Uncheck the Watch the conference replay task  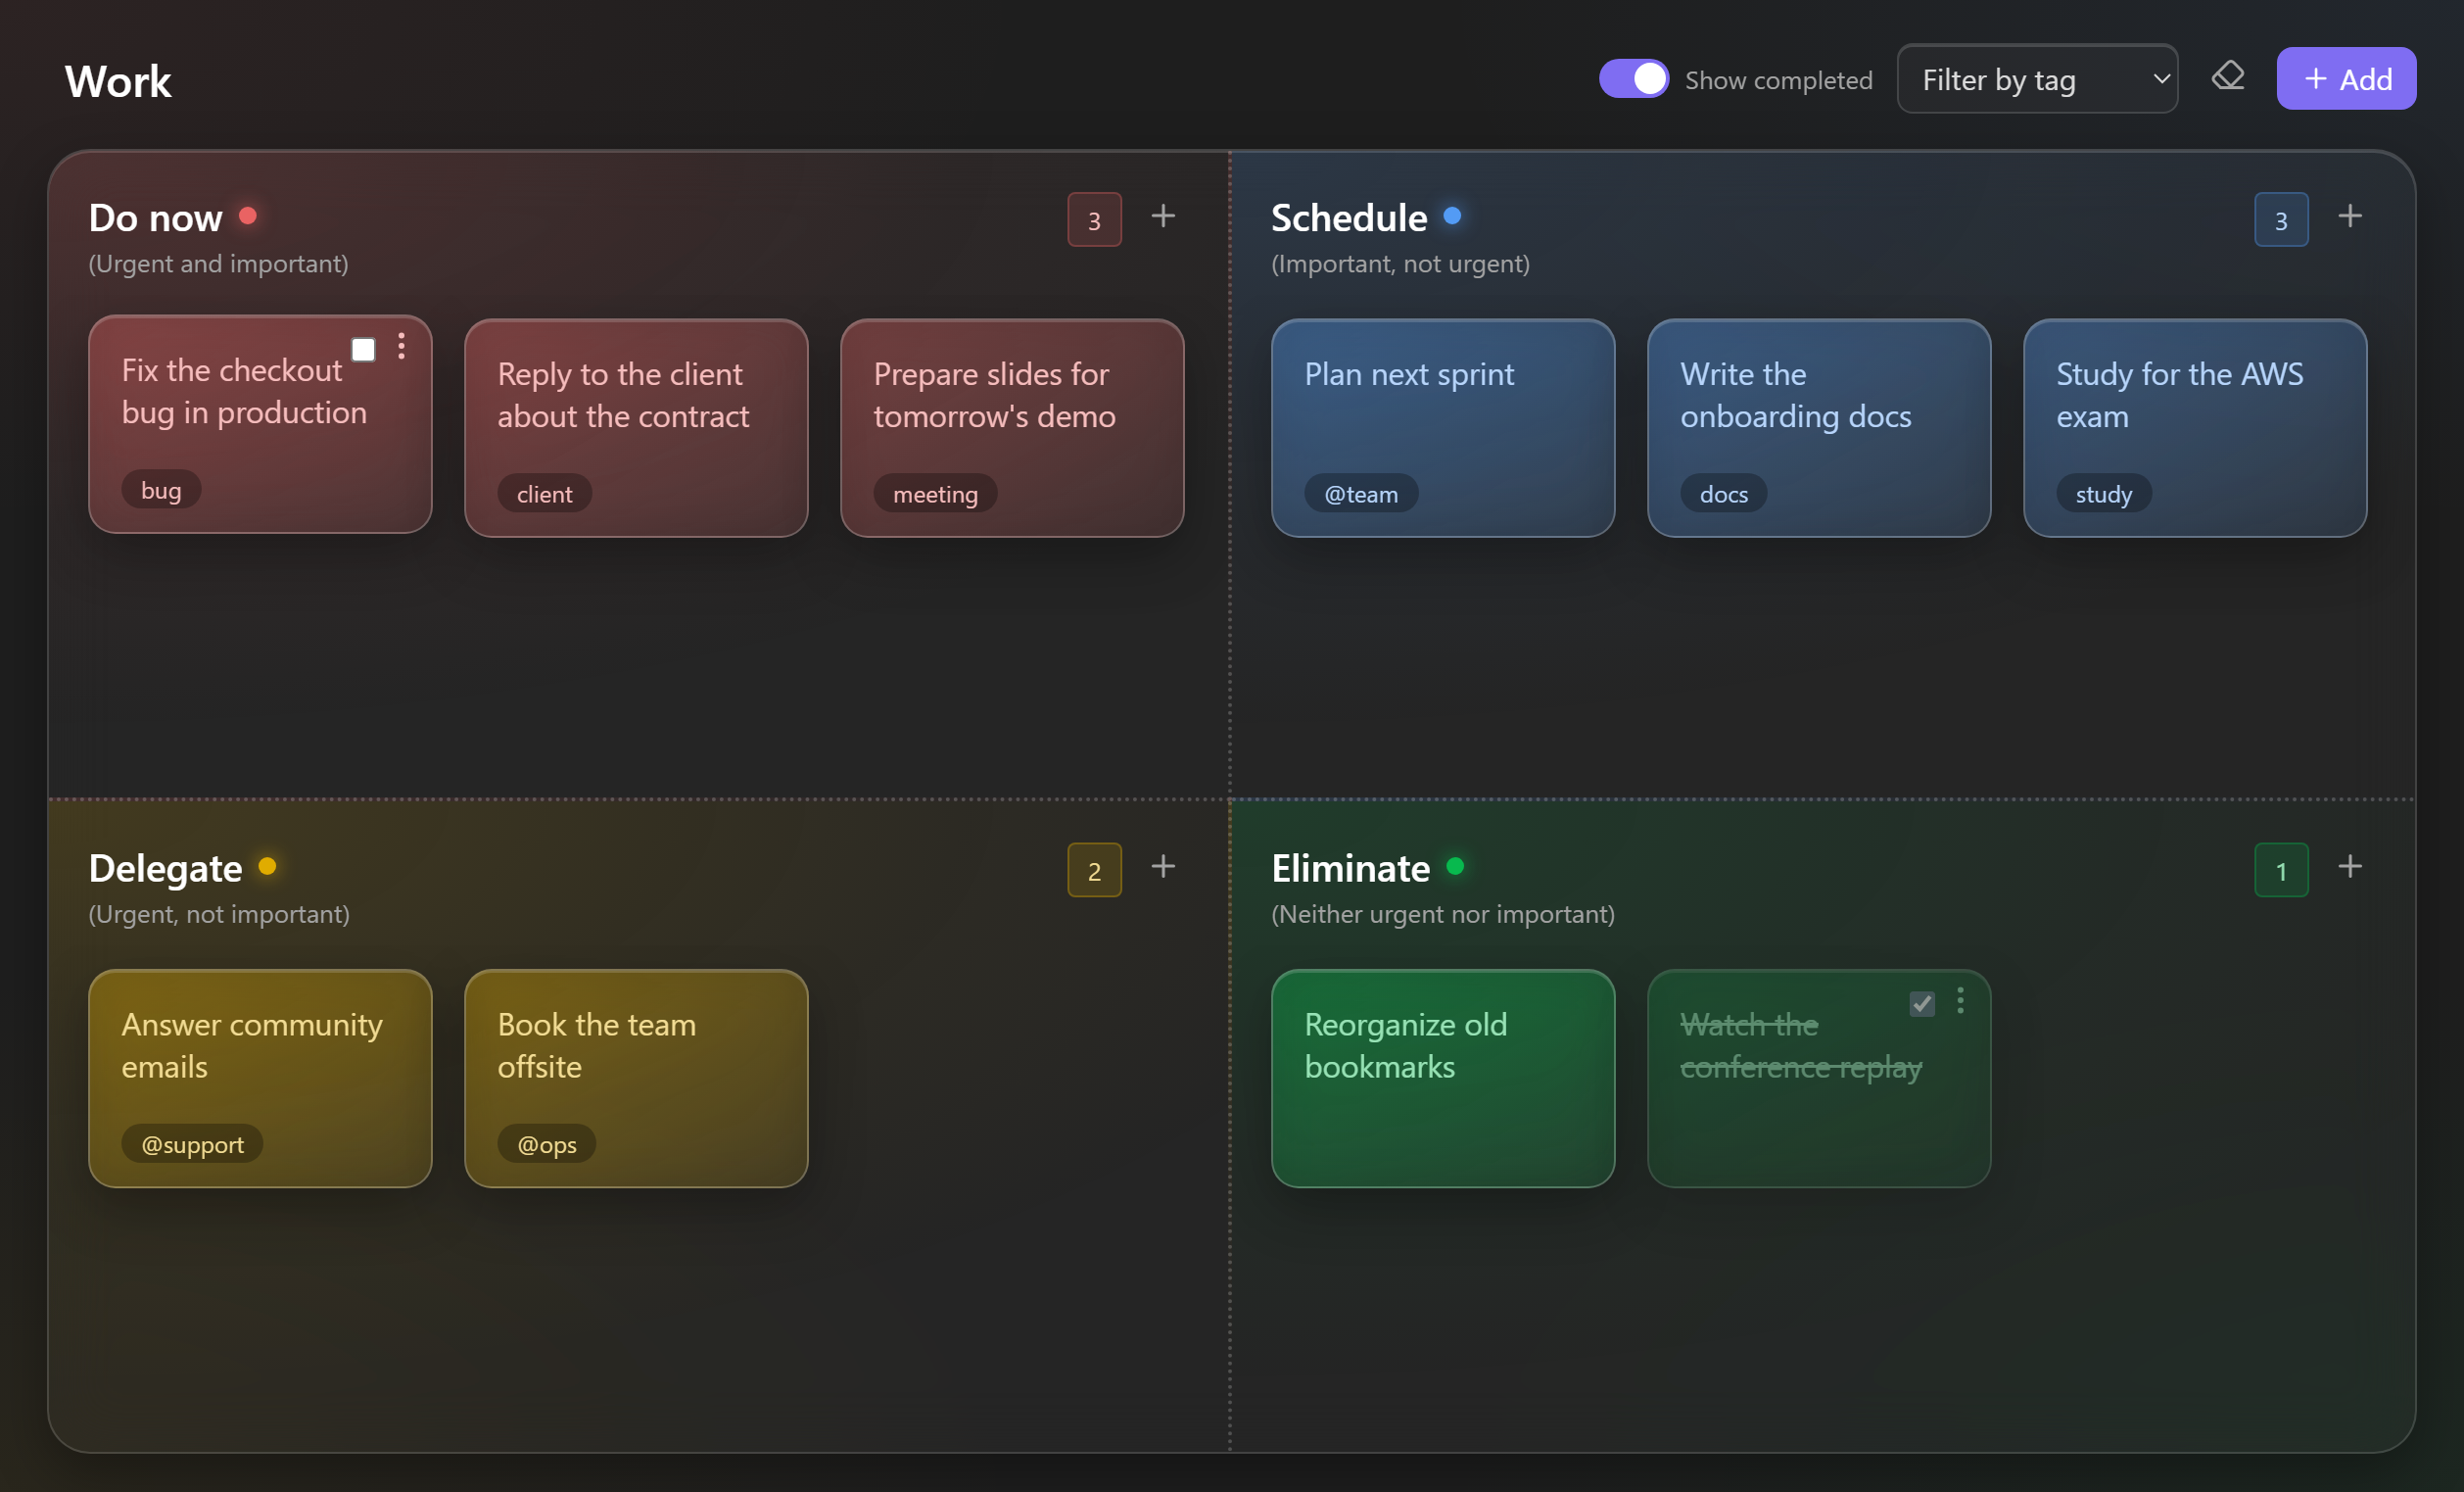[1922, 1003]
